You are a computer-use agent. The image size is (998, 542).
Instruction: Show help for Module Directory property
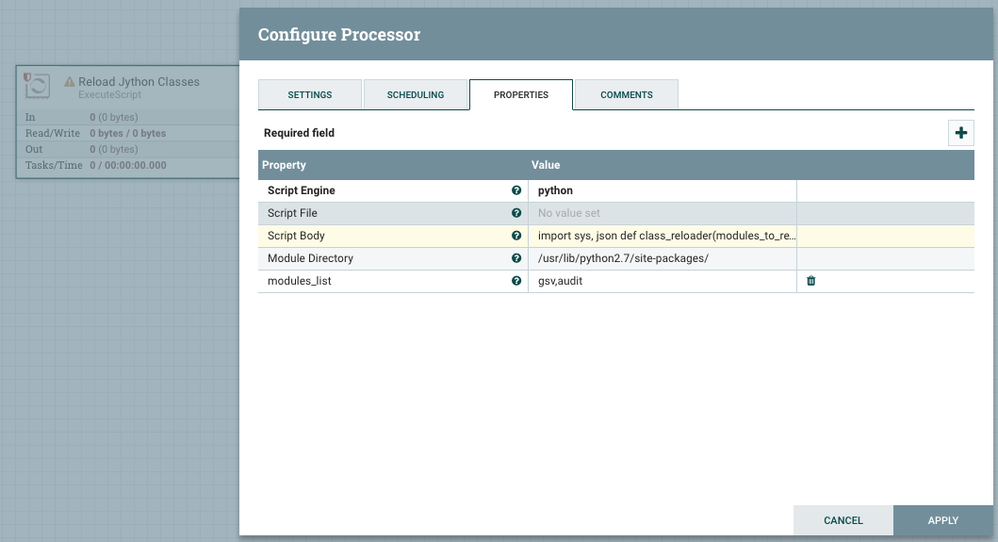pyautogui.click(x=516, y=258)
